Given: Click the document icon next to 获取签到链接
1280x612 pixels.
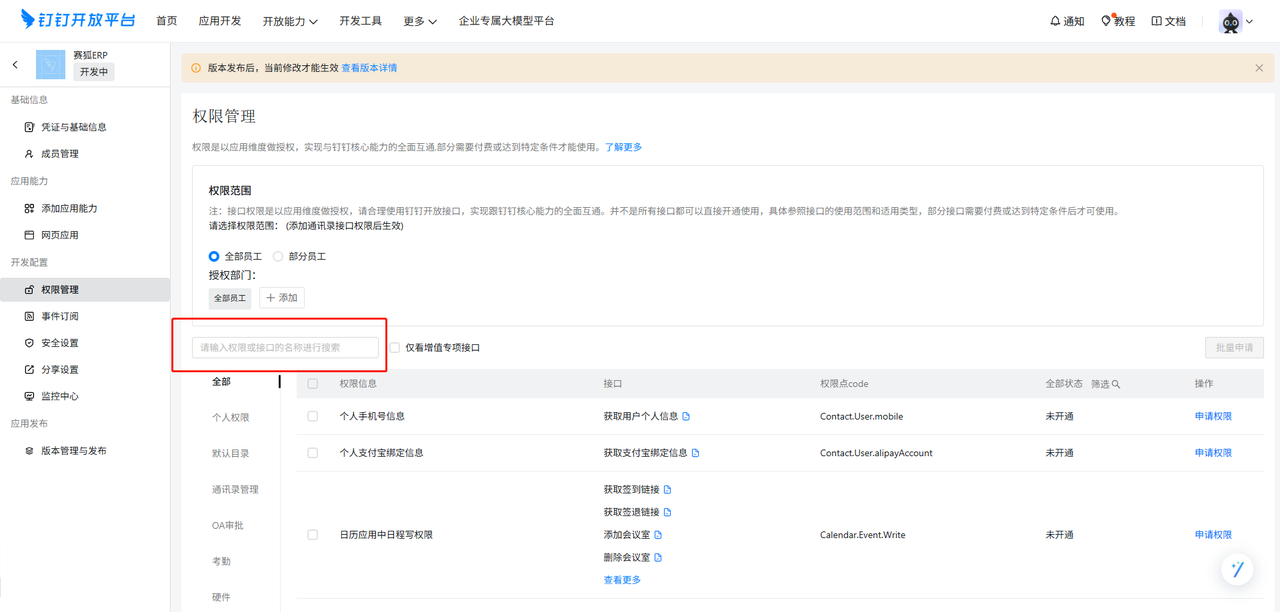Looking at the screenshot, I should [x=668, y=490].
